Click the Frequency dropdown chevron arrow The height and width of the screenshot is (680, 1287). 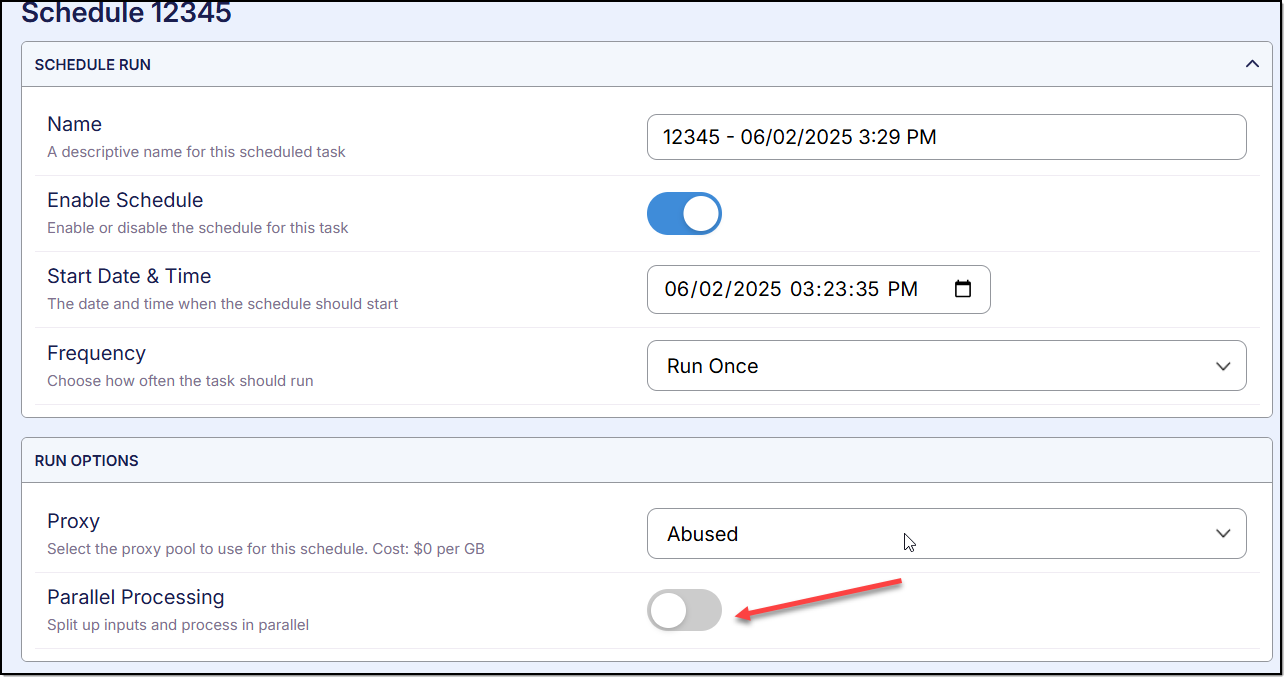(x=1223, y=366)
